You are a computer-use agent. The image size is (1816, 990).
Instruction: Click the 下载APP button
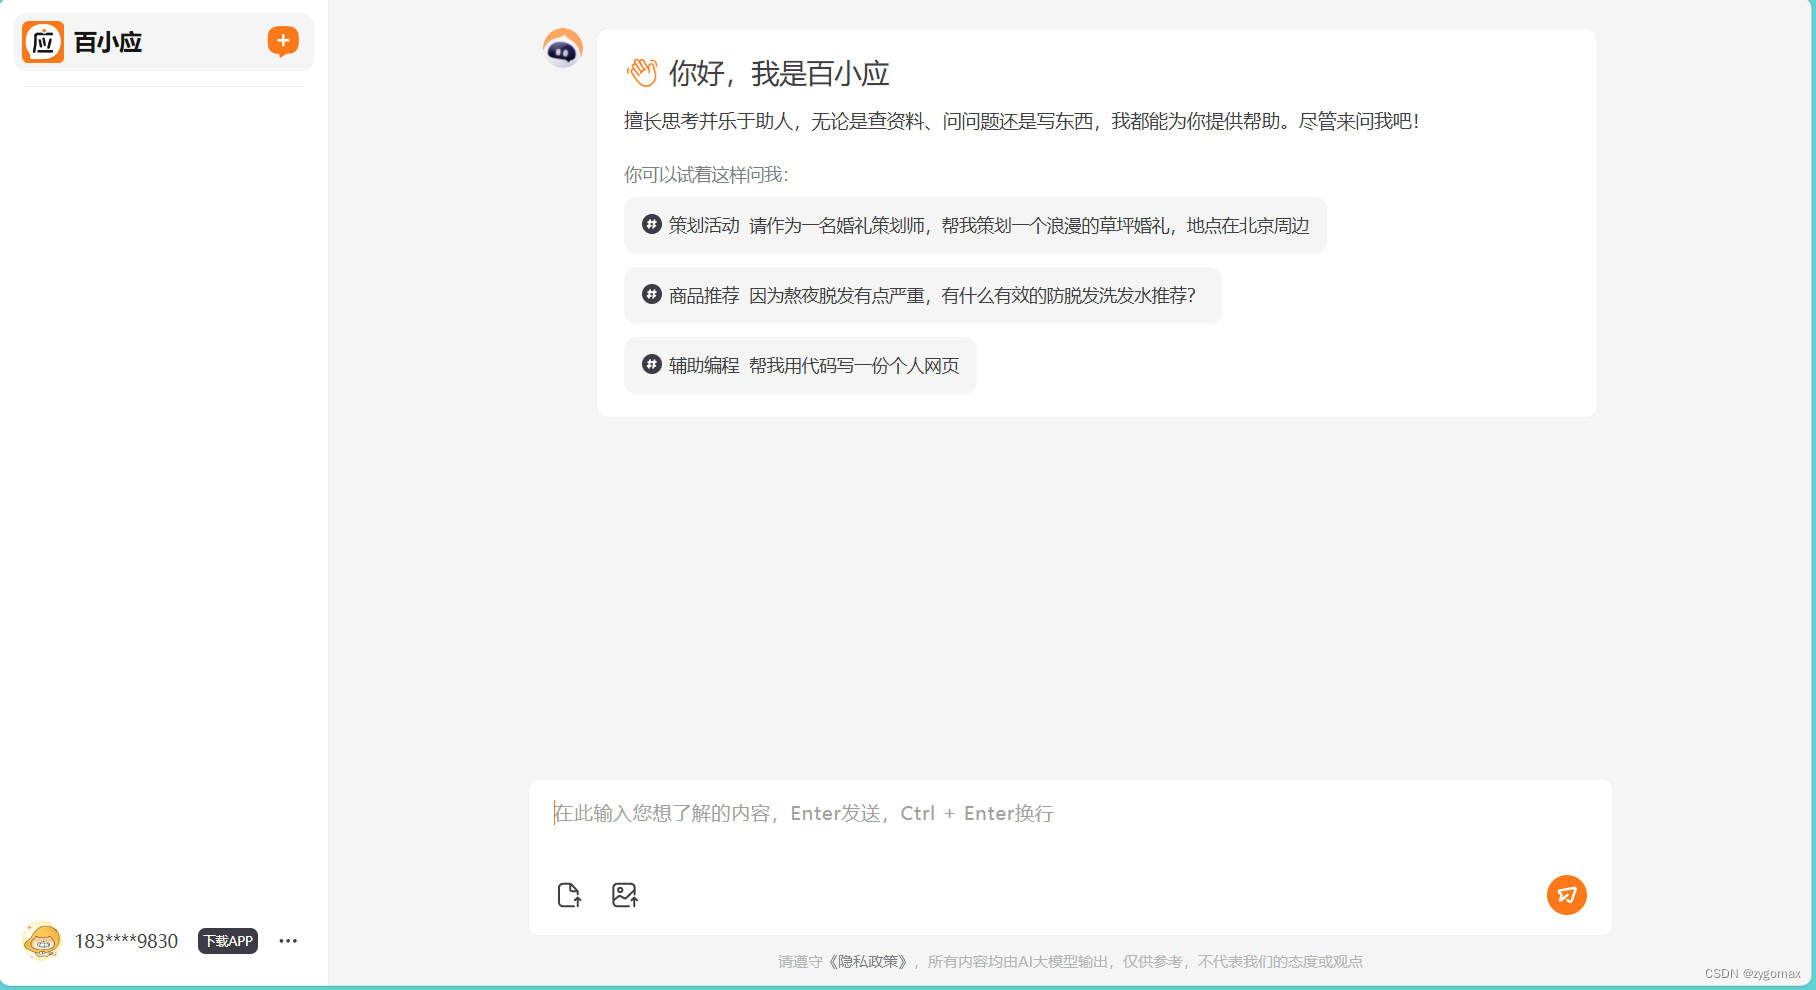click(x=228, y=941)
